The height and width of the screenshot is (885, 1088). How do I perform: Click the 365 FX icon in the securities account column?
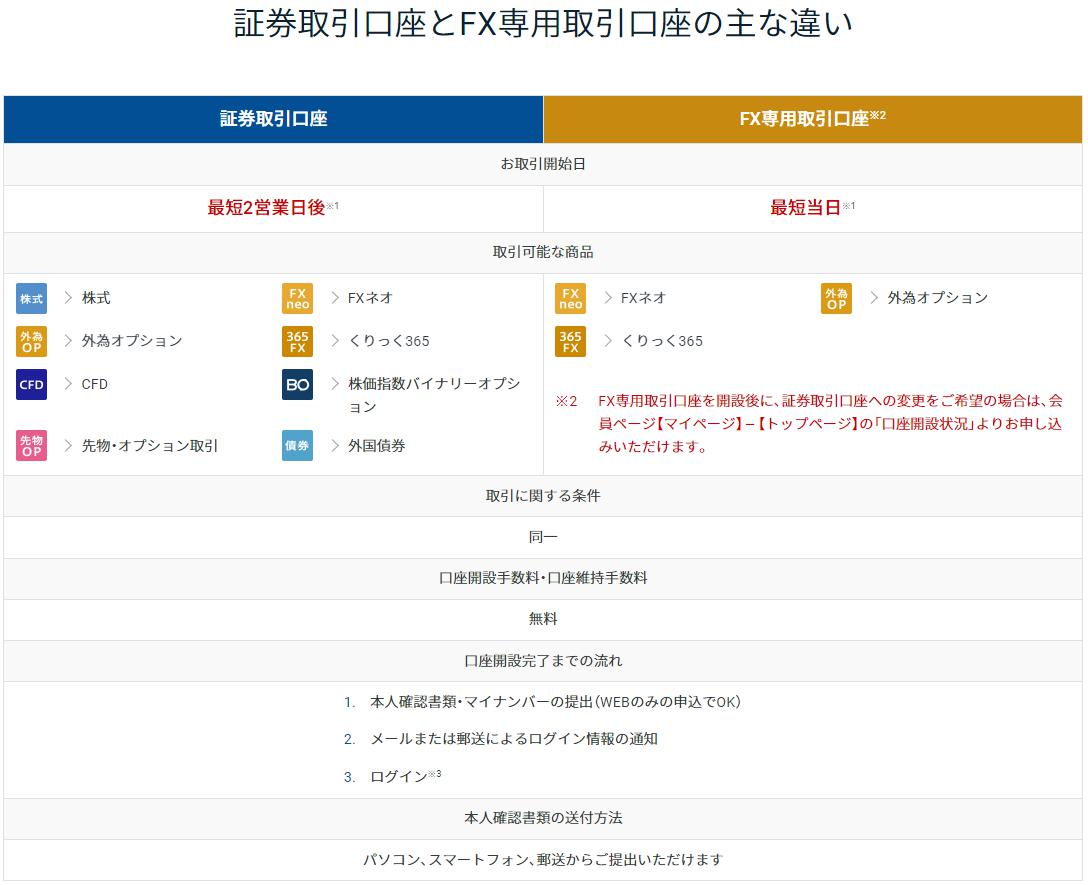(x=297, y=342)
